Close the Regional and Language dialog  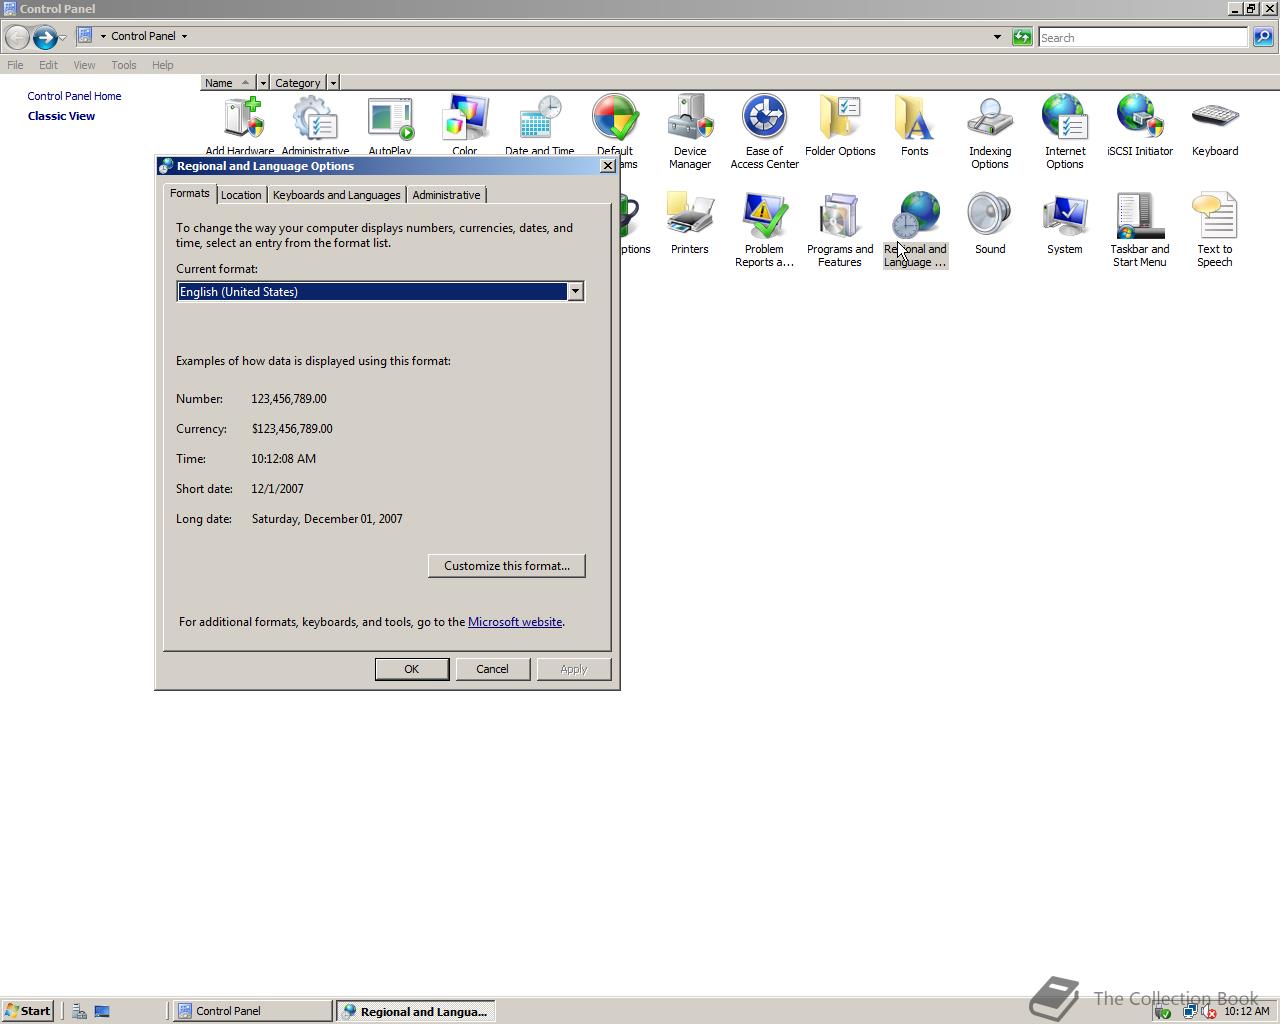tap(607, 166)
